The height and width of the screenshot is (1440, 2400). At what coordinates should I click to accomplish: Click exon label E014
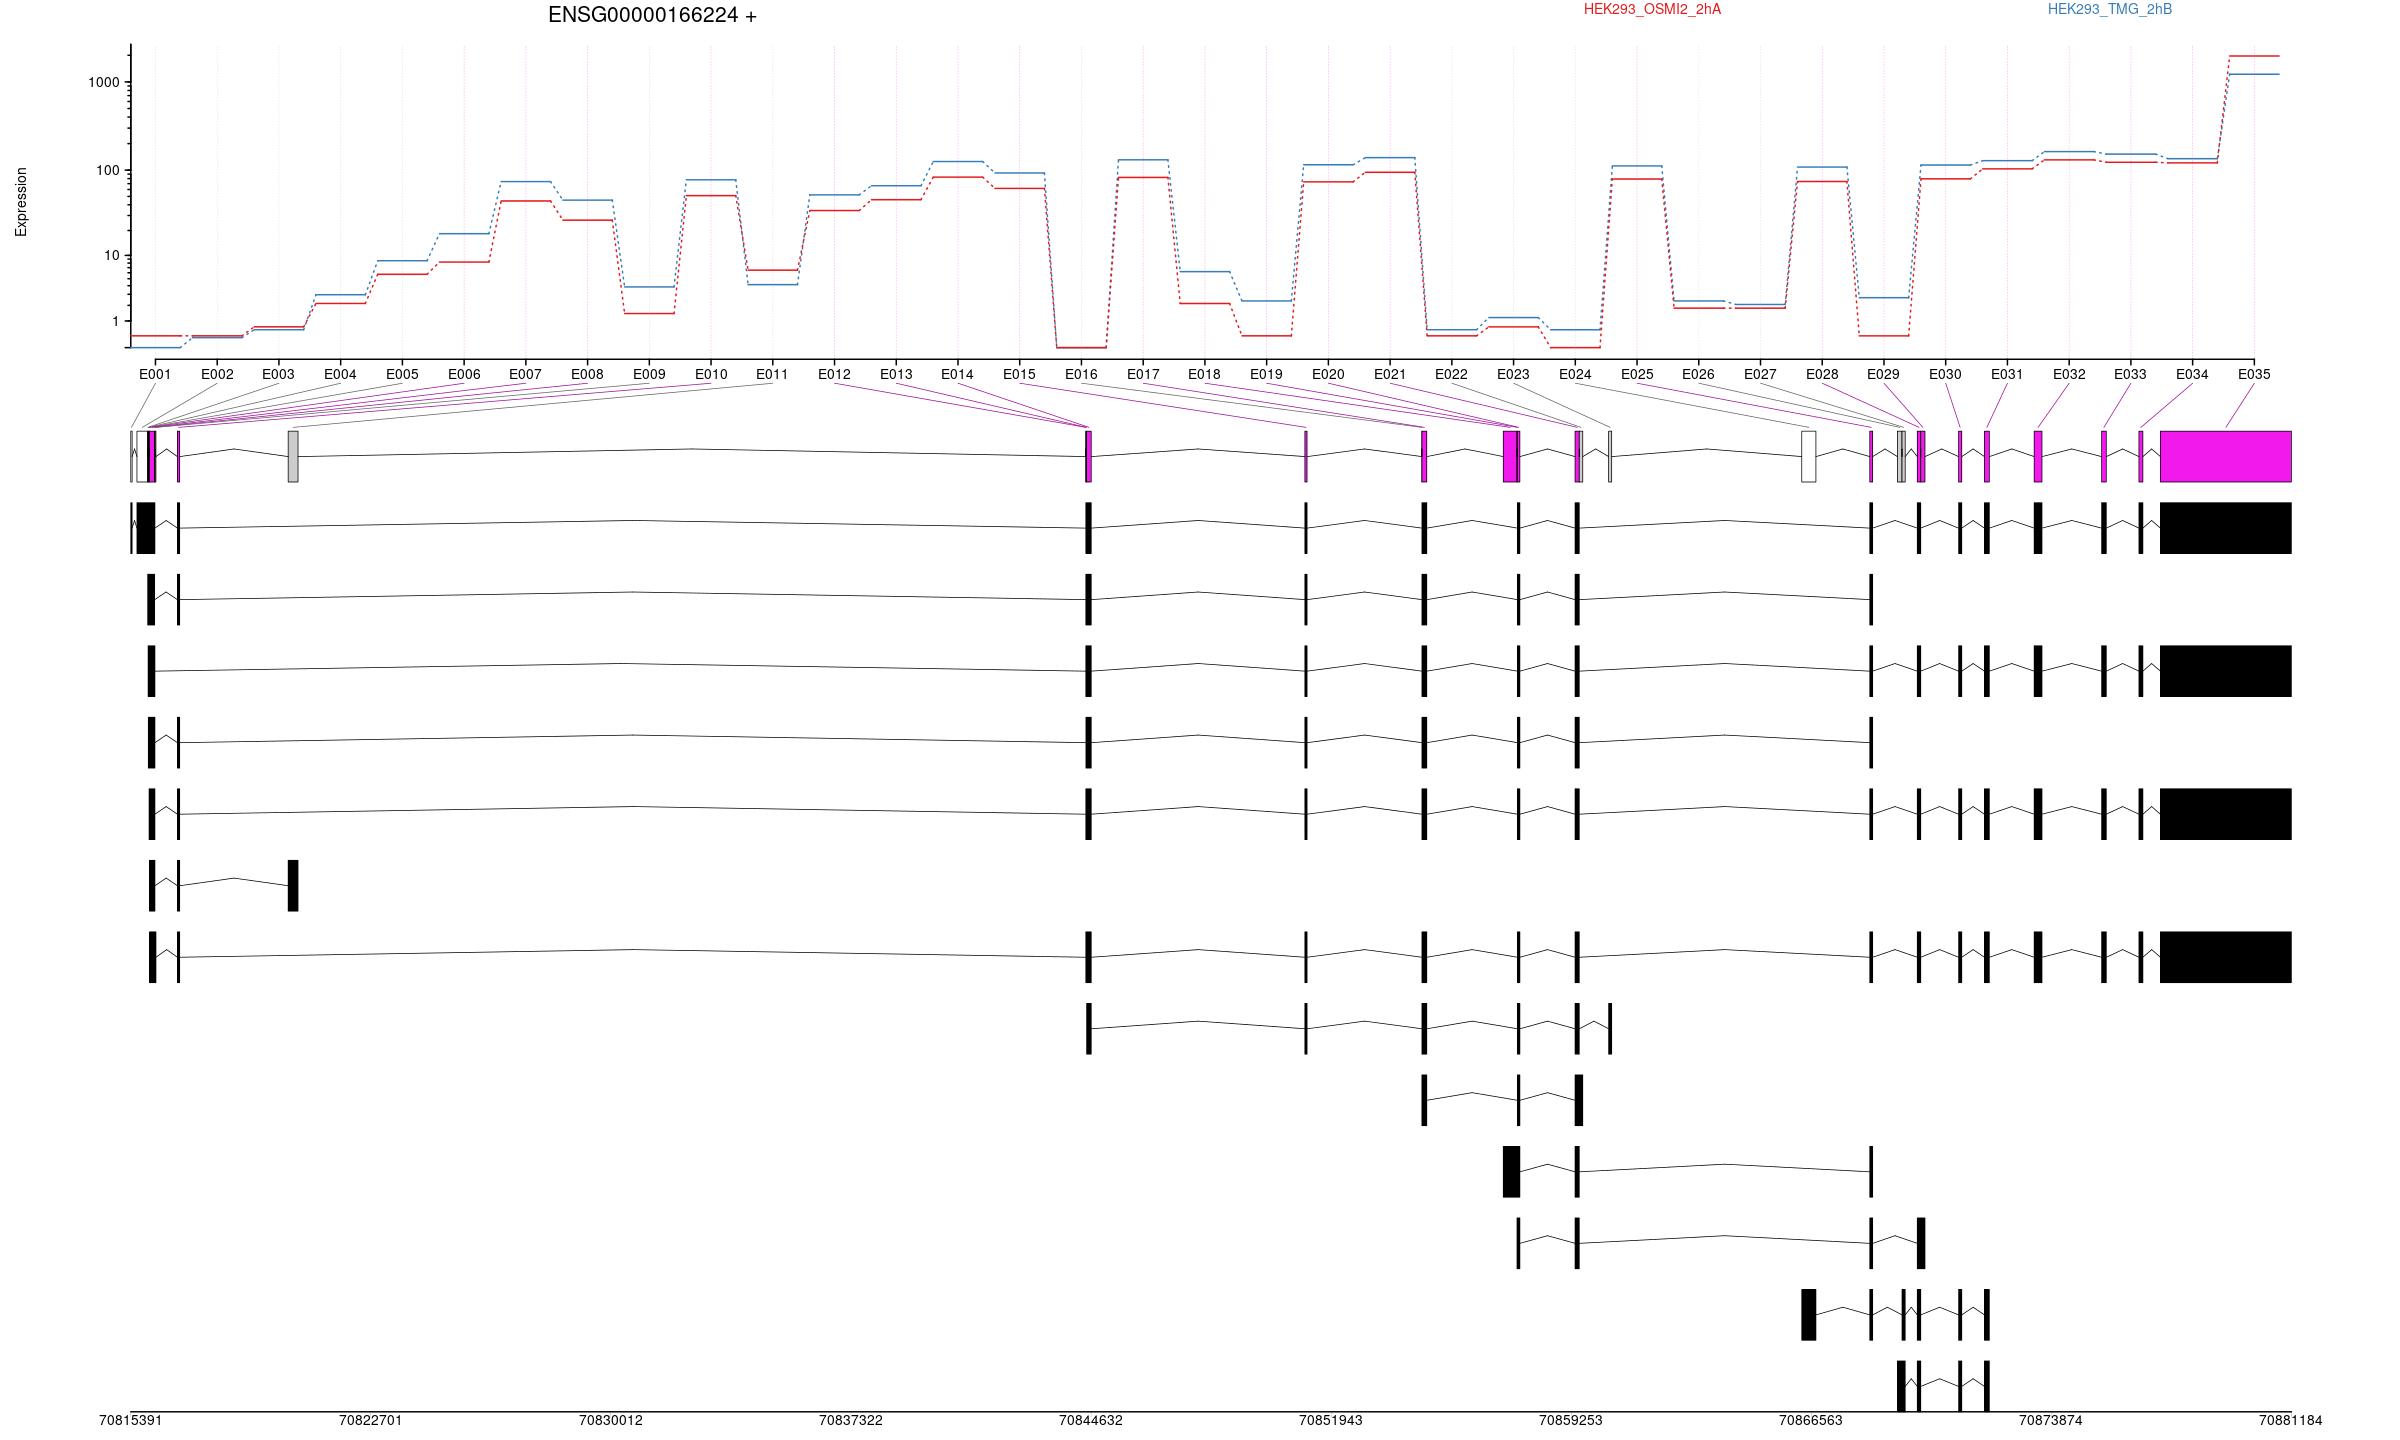pyautogui.click(x=957, y=374)
